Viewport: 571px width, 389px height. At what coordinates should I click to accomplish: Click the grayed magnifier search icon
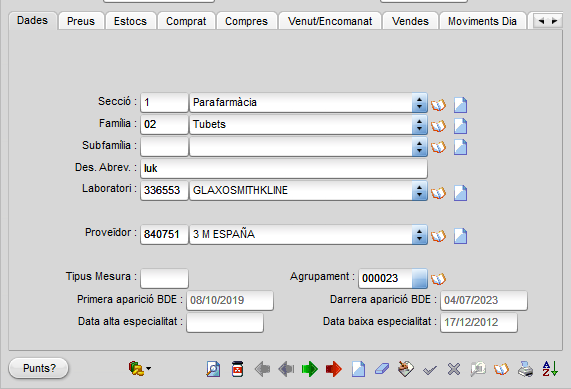point(478,369)
